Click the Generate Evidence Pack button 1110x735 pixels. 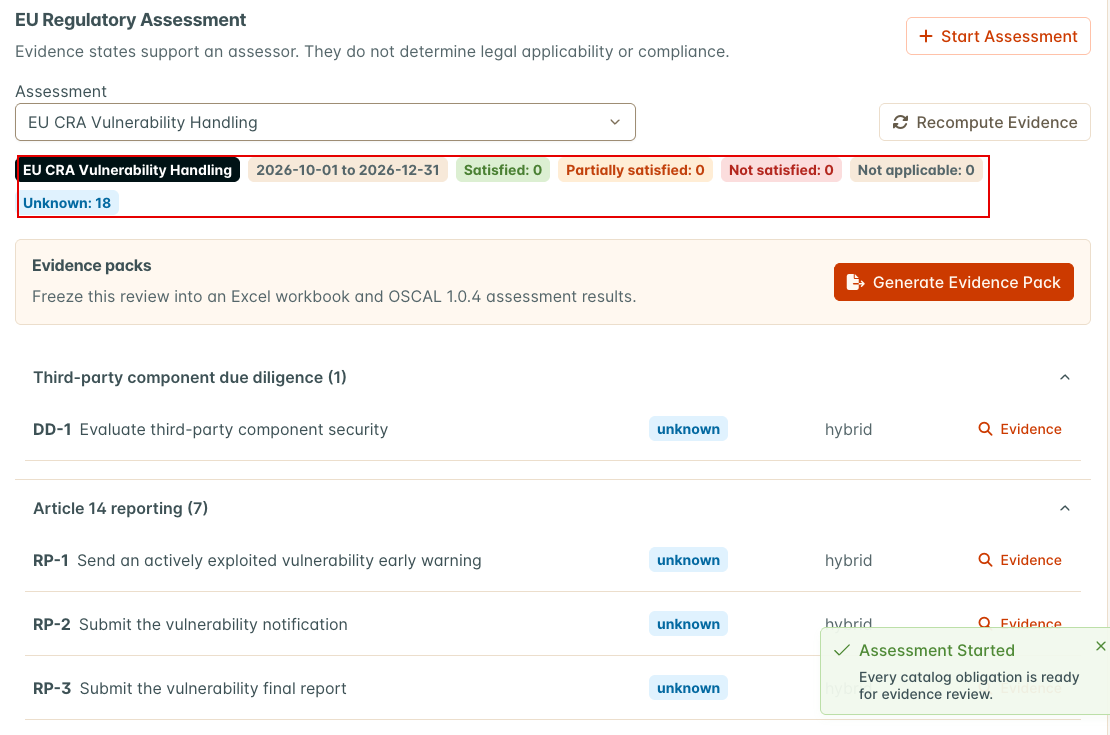(x=954, y=283)
